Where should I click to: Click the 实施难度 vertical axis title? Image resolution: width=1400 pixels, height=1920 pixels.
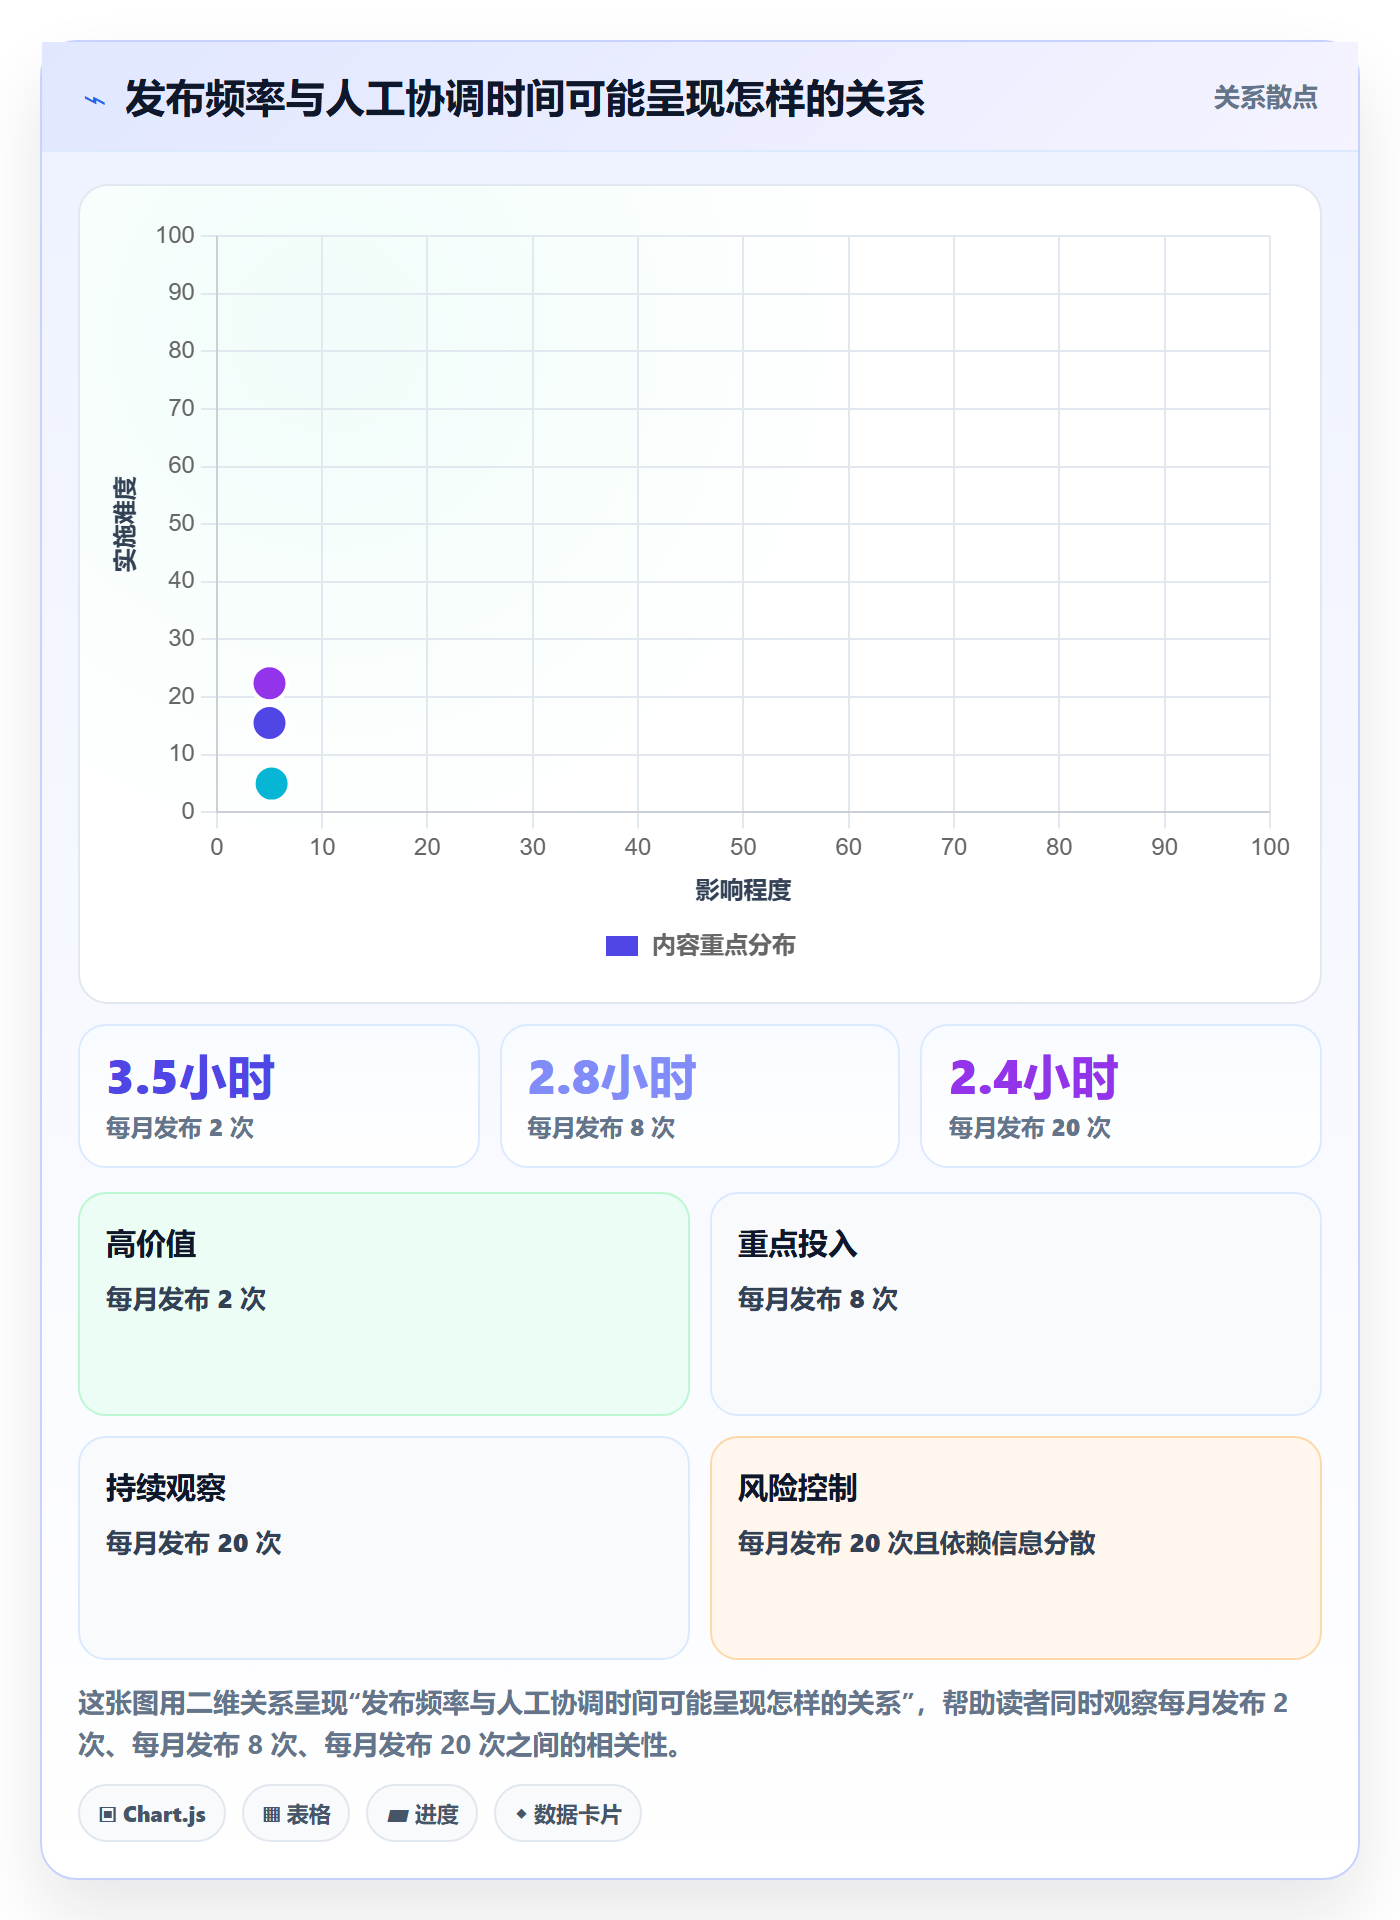(125, 524)
